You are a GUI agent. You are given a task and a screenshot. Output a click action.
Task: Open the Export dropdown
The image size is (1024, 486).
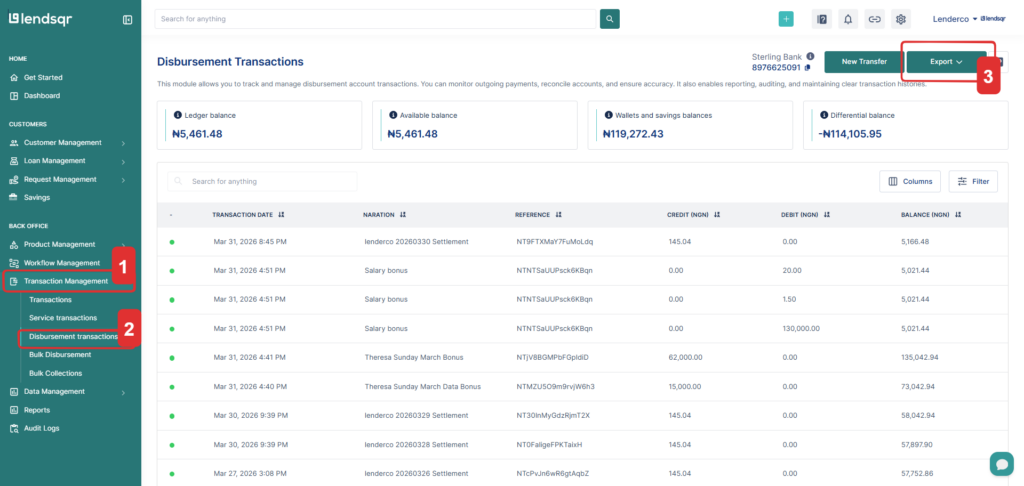pyautogui.click(x=946, y=62)
